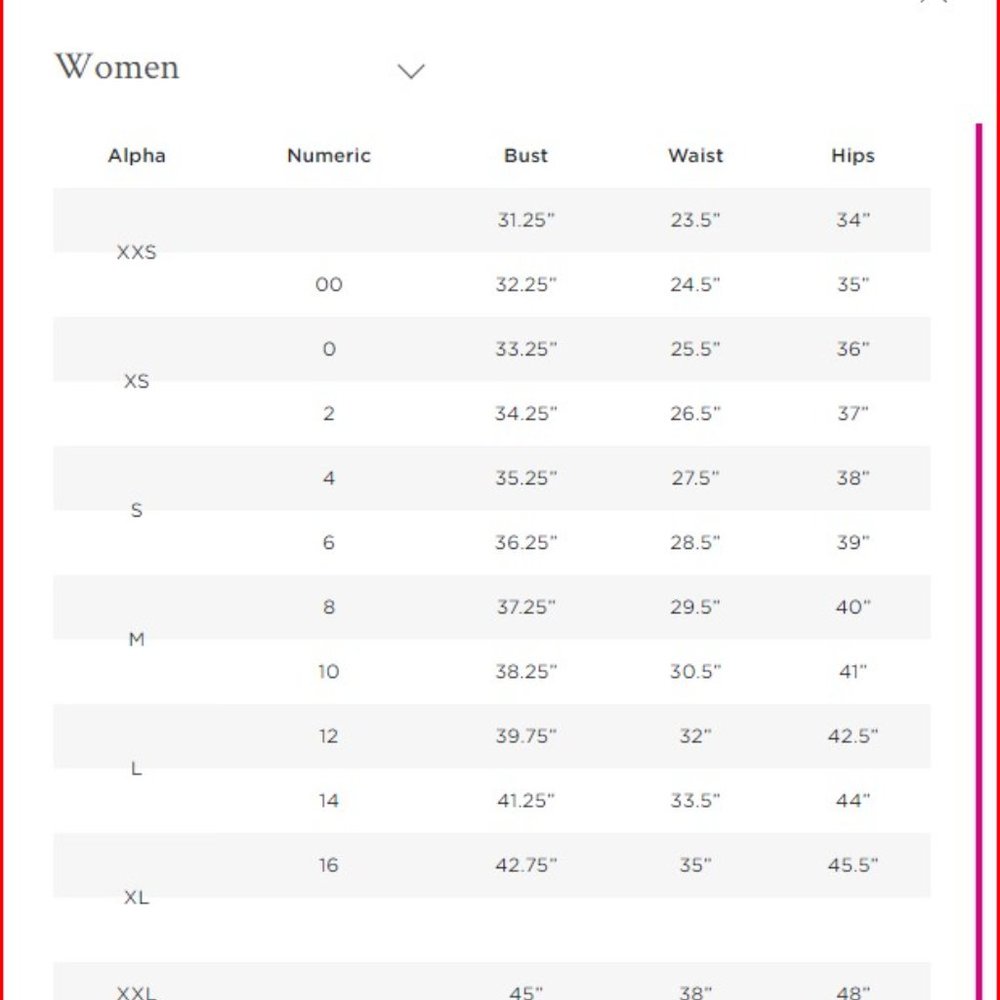Screen dimensions: 1000x1000
Task: Click the Waist column header
Action: click(x=695, y=156)
